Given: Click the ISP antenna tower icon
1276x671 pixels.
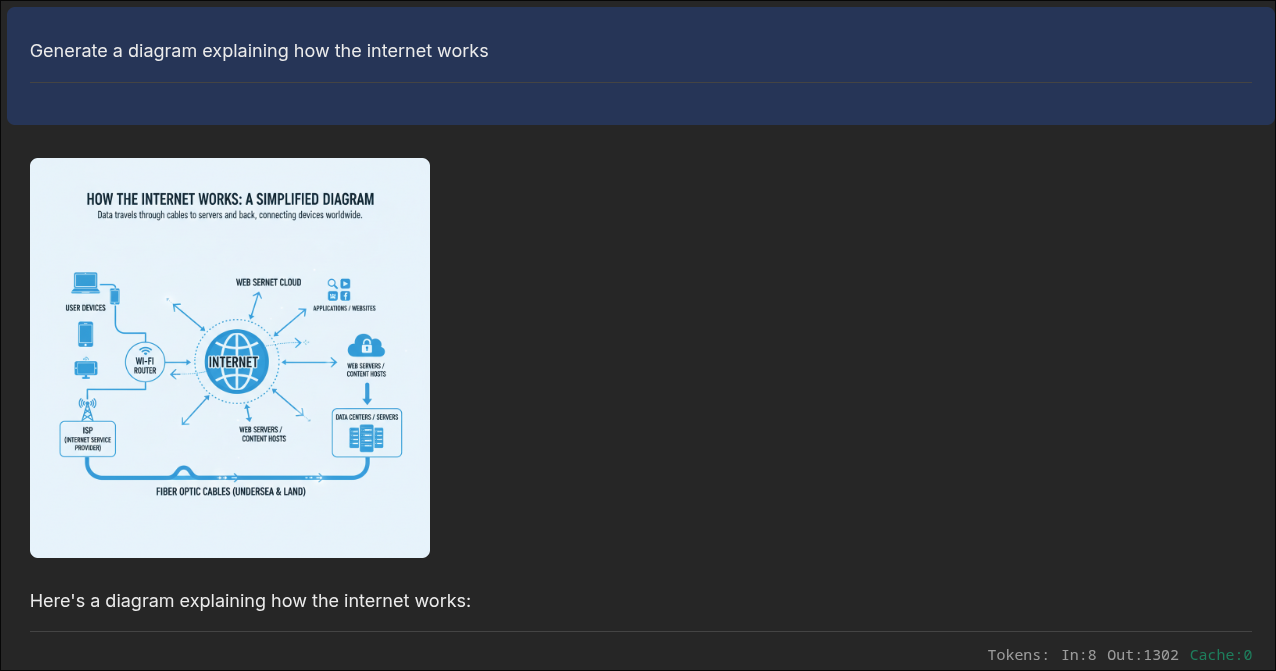Looking at the screenshot, I should pos(87,408).
